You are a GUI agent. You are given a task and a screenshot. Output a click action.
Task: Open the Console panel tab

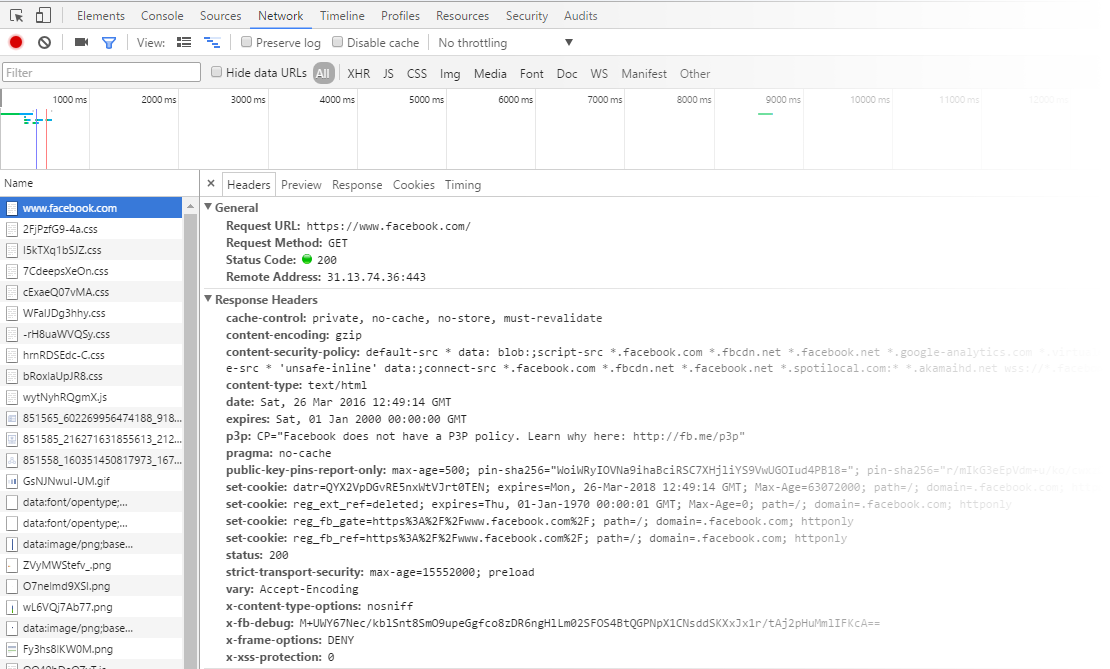tap(162, 16)
